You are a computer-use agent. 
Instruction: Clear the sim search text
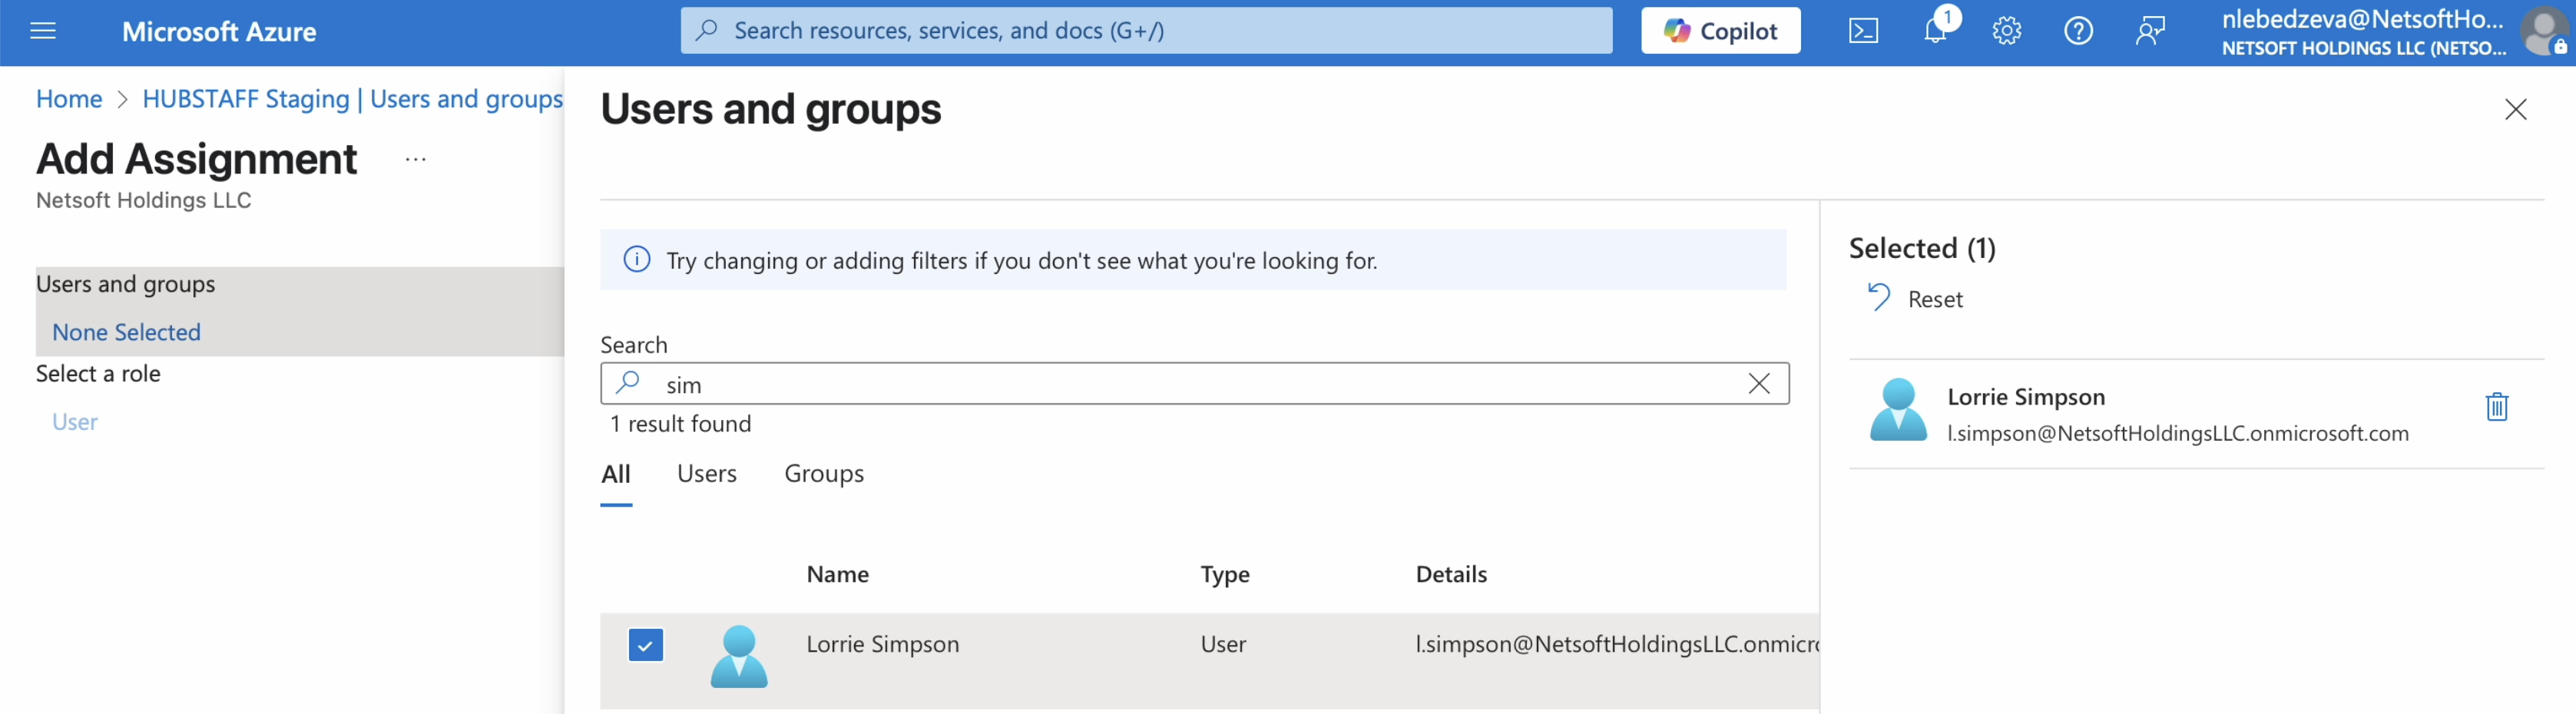pos(1759,384)
